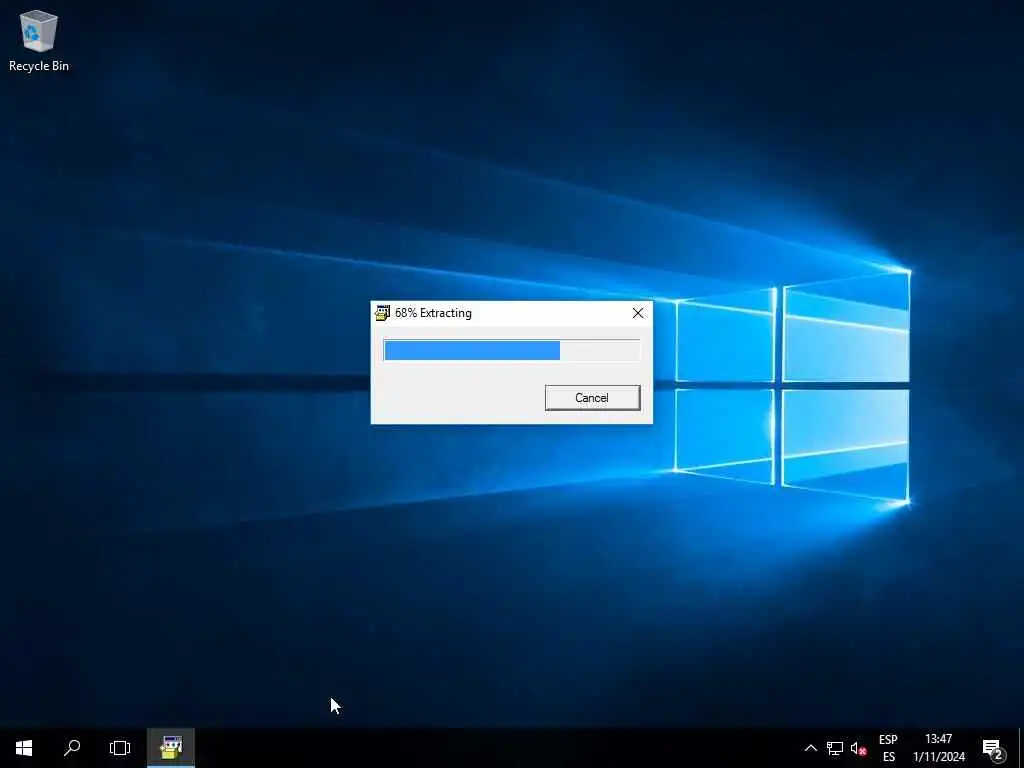Open the Action Center notifications icon
The height and width of the screenshot is (768, 1024).
(x=993, y=748)
